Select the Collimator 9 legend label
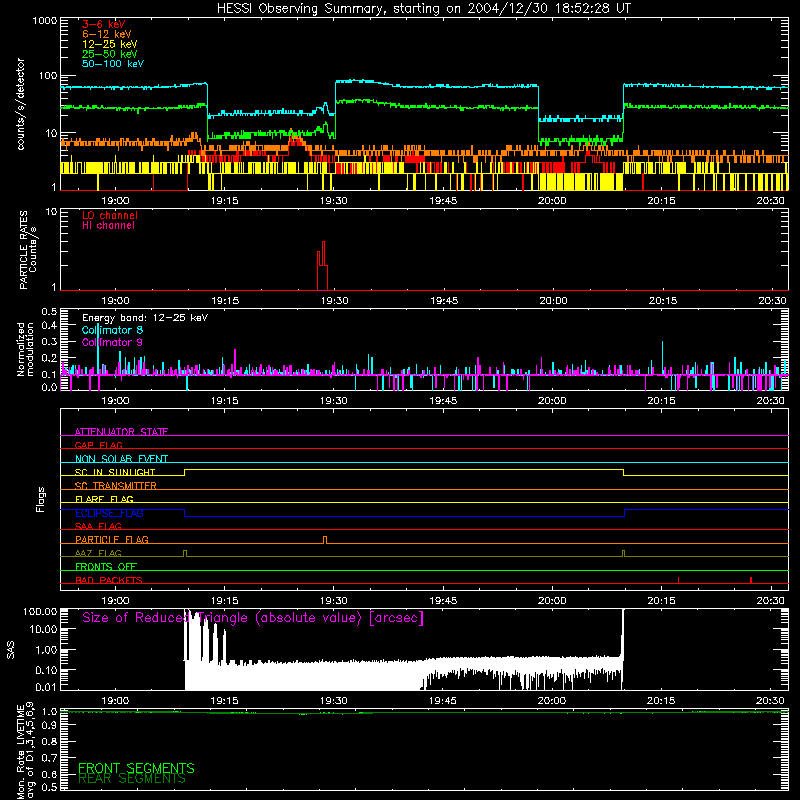Image resolution: width=800 pixels, height=800 pixels. coord(112,342)
